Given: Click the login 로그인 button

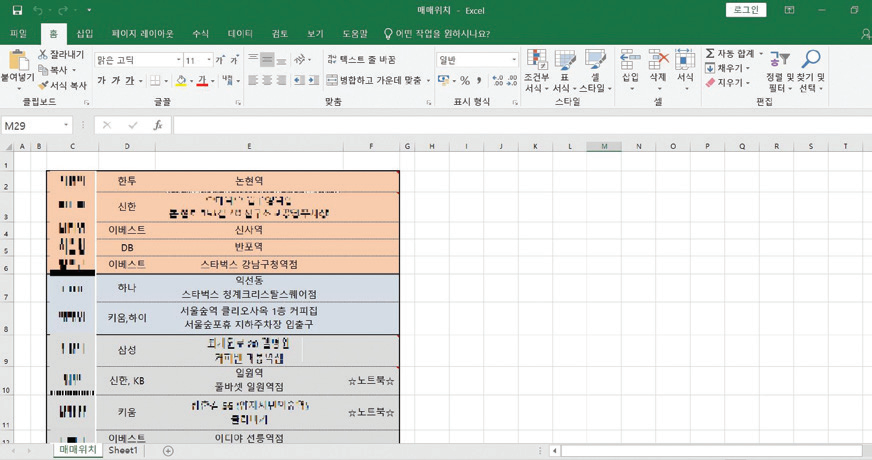Looking at the screenshot, I should click(x=746, y=10).
